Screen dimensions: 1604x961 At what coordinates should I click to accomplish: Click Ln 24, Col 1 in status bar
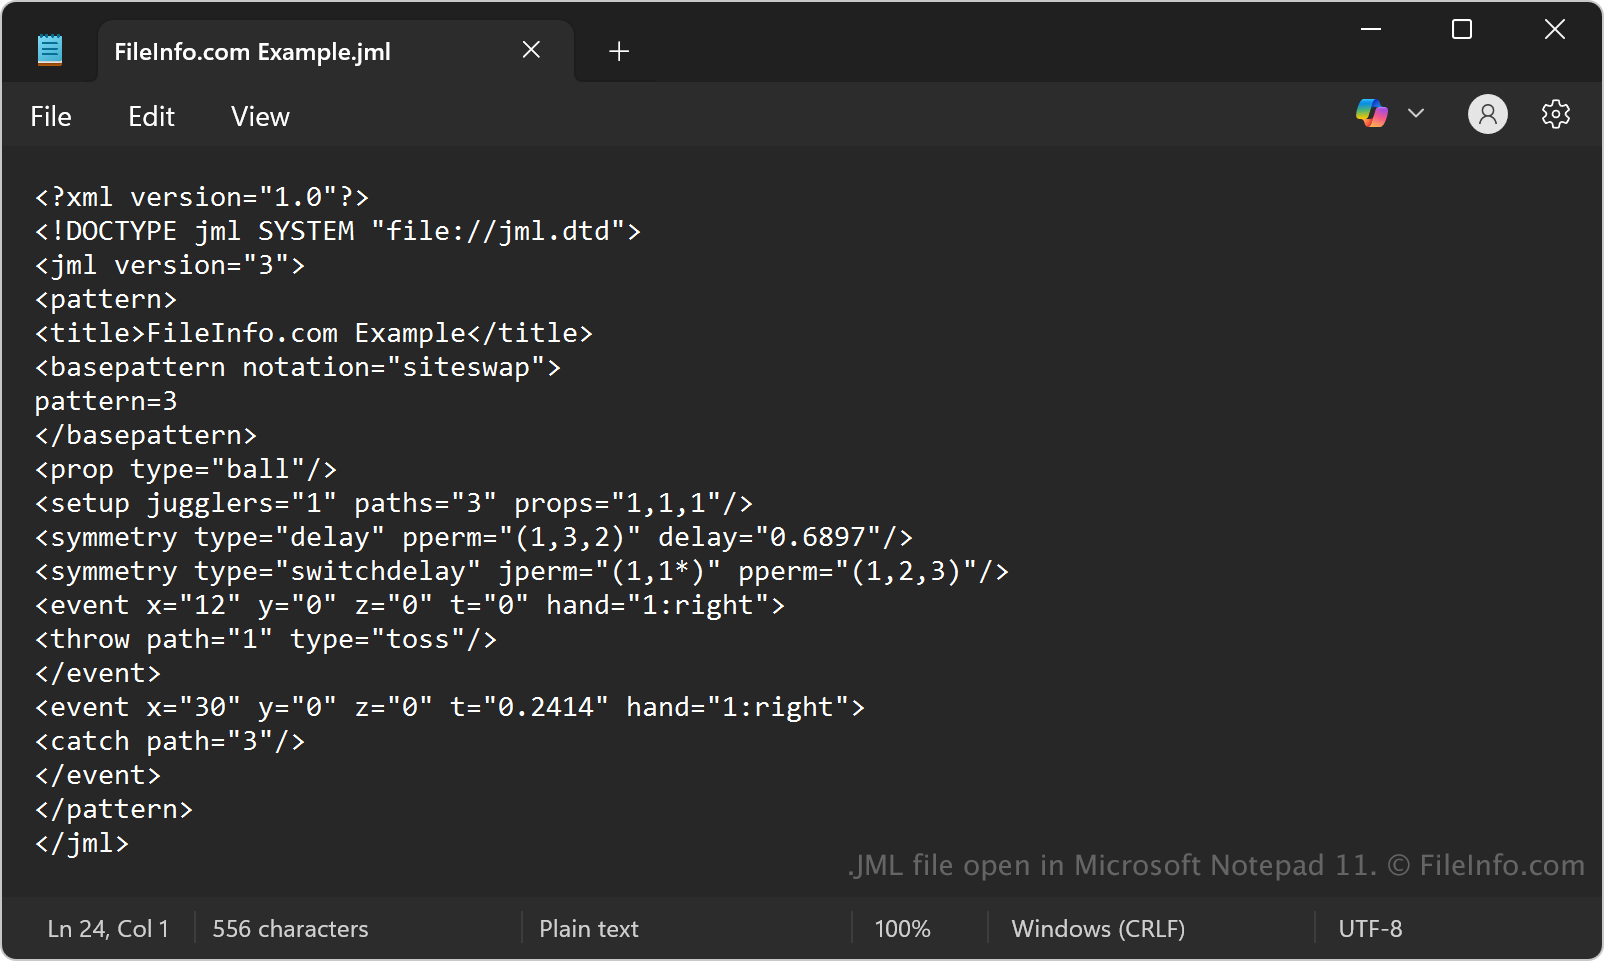(108, 929)
